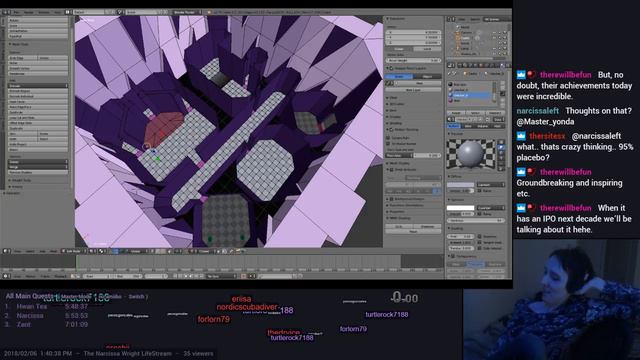Click the Grease Pencil pin icon left of New
640x360 pixels.
[388, 83]
